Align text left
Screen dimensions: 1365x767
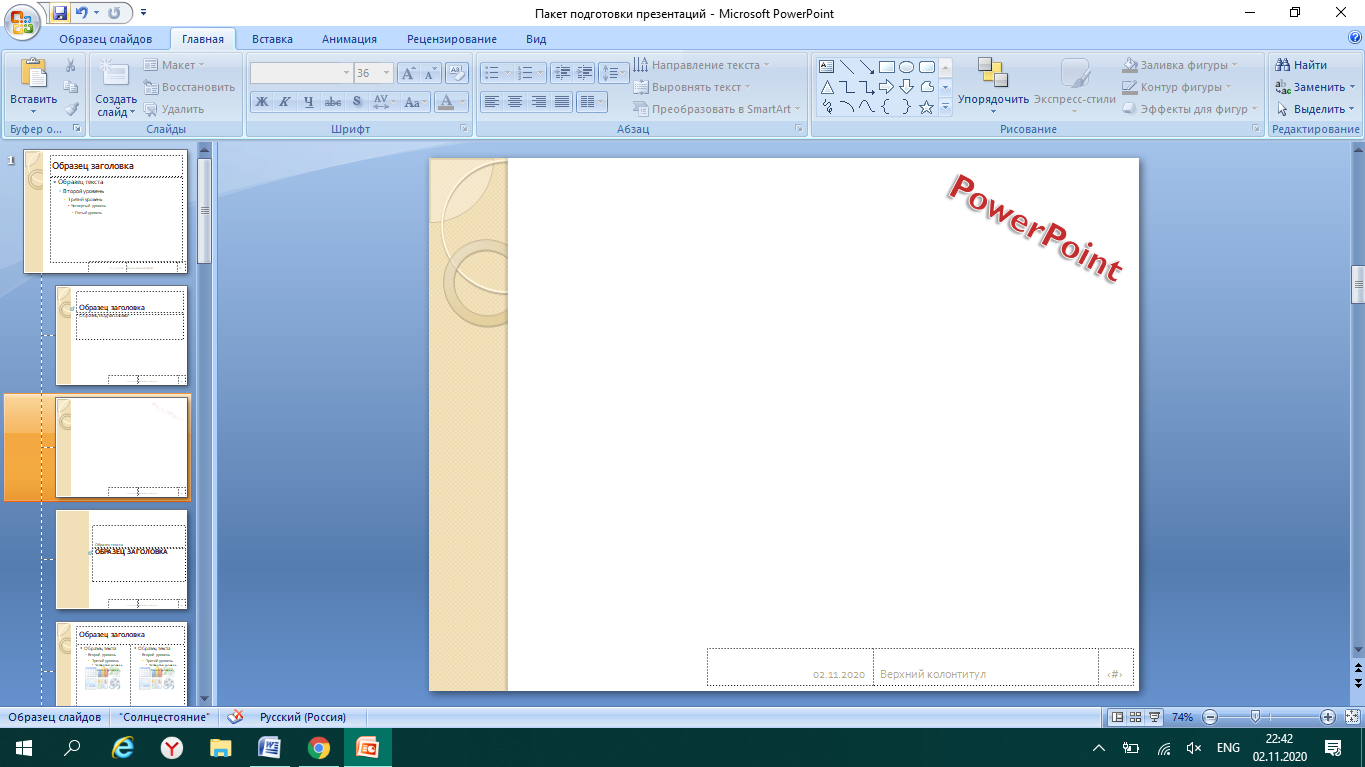(491, 102)
